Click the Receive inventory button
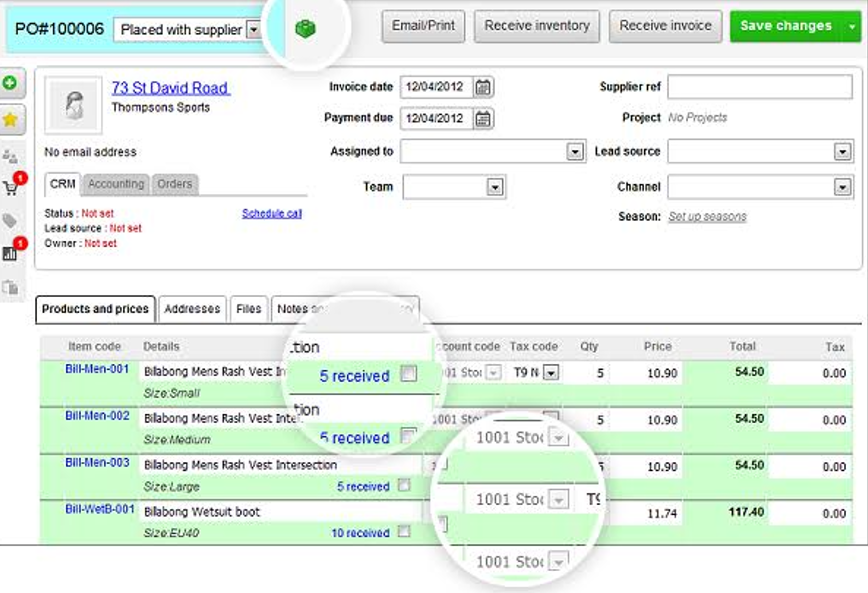Screen dimensions: 868x593 537,26
